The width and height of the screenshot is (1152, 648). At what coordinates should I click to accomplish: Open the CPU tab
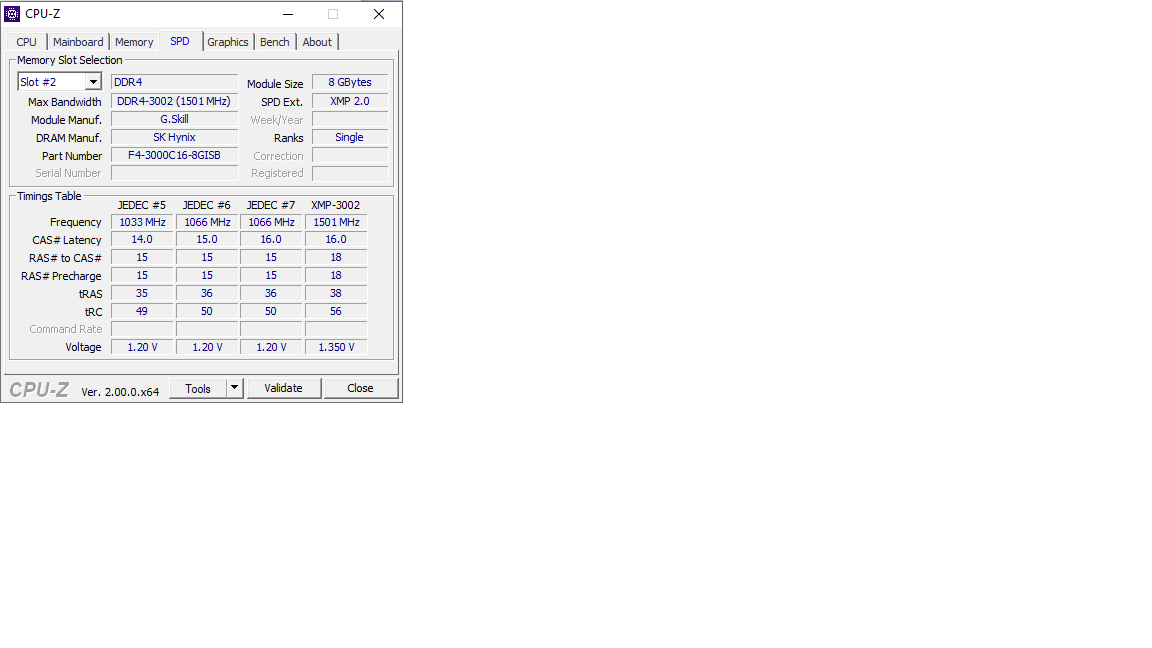(x=26, y=42)
